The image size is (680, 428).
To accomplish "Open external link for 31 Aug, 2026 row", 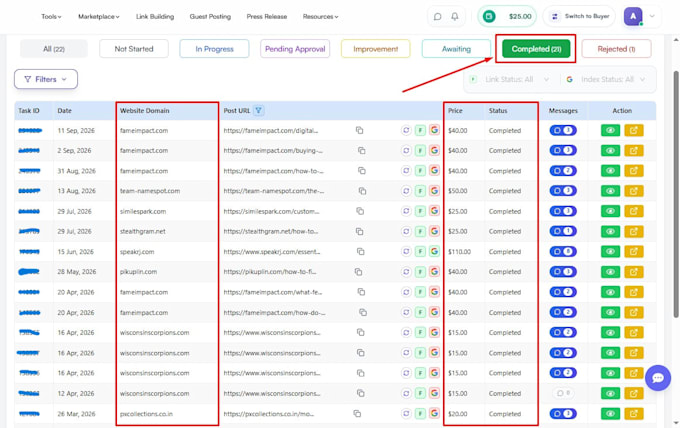I will coord(634,171).
